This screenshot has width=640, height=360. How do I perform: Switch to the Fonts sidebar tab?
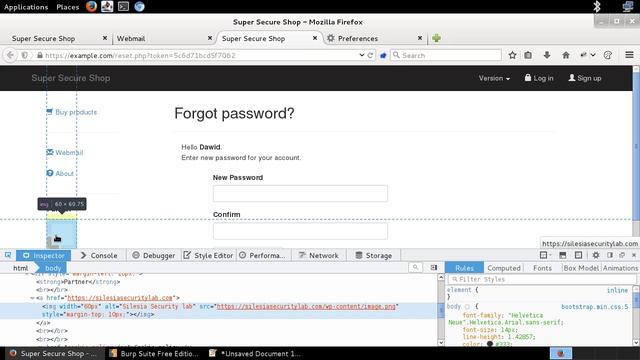click(x=542, y=268)
